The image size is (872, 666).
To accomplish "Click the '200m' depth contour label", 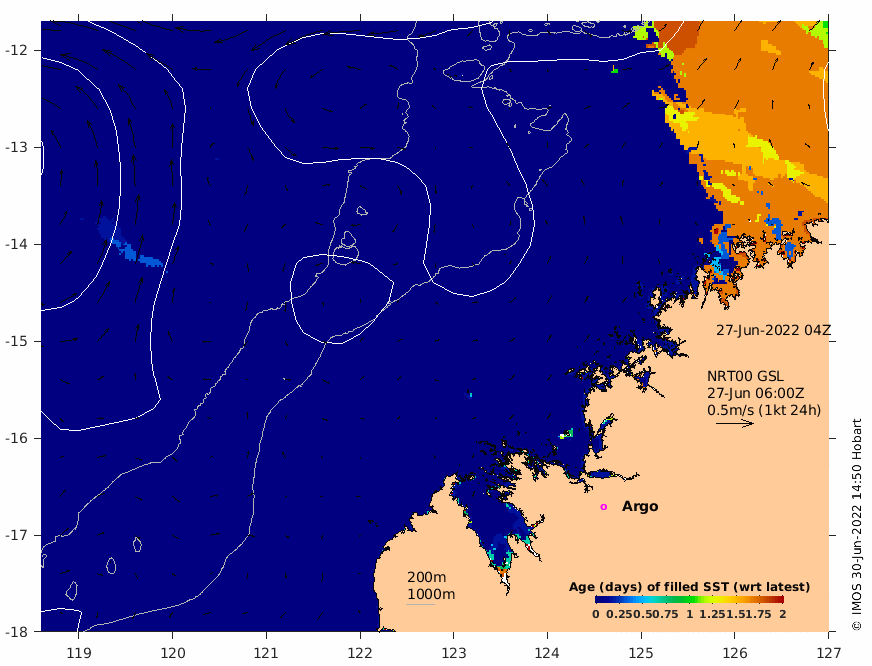I will point(427,578).
